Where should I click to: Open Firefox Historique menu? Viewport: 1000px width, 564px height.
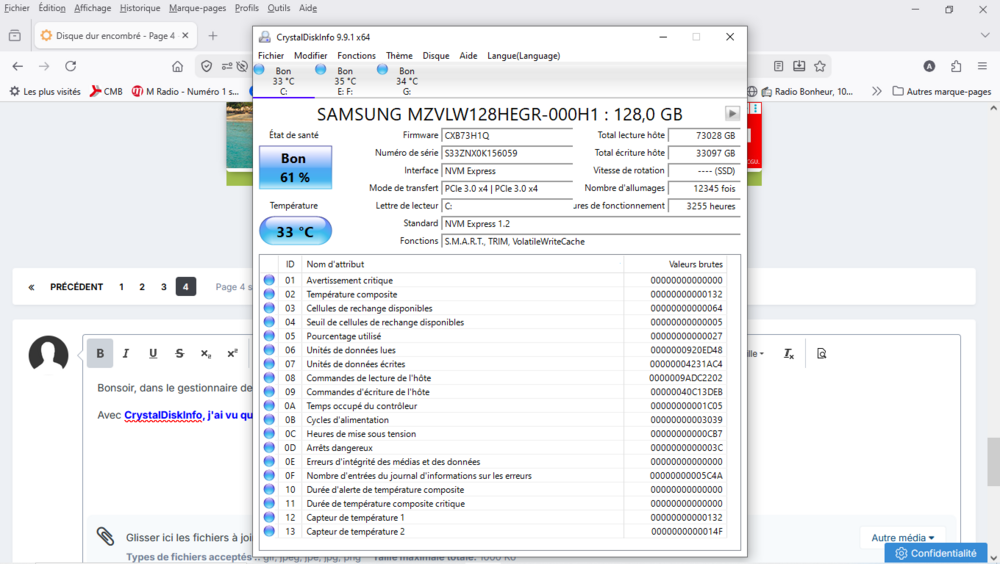[x=140, y=8]
